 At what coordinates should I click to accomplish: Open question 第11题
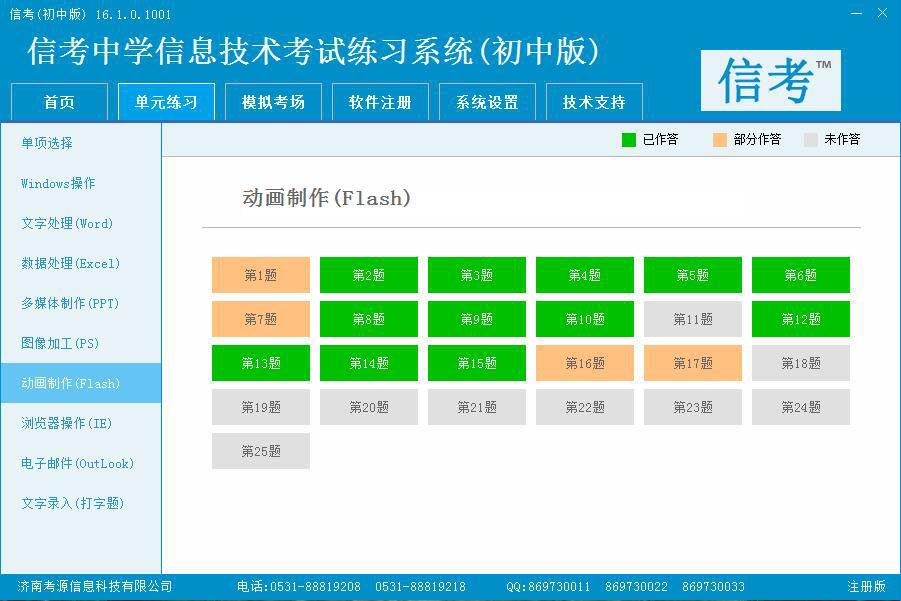(692, 318)
